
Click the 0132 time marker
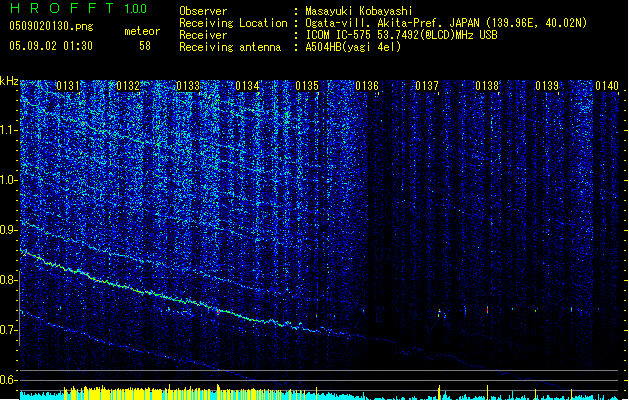(128, 86)
